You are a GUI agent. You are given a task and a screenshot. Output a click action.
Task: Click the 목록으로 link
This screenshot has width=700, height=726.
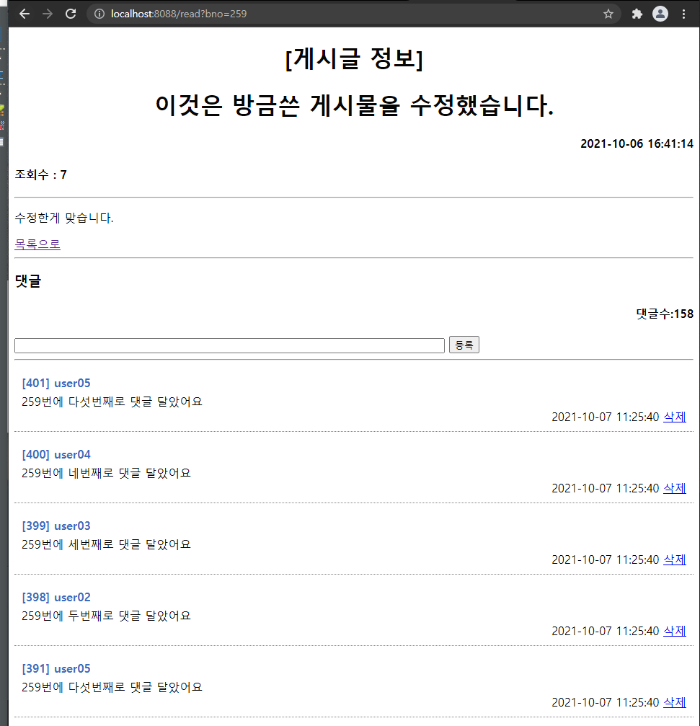[x=38, y=244]
